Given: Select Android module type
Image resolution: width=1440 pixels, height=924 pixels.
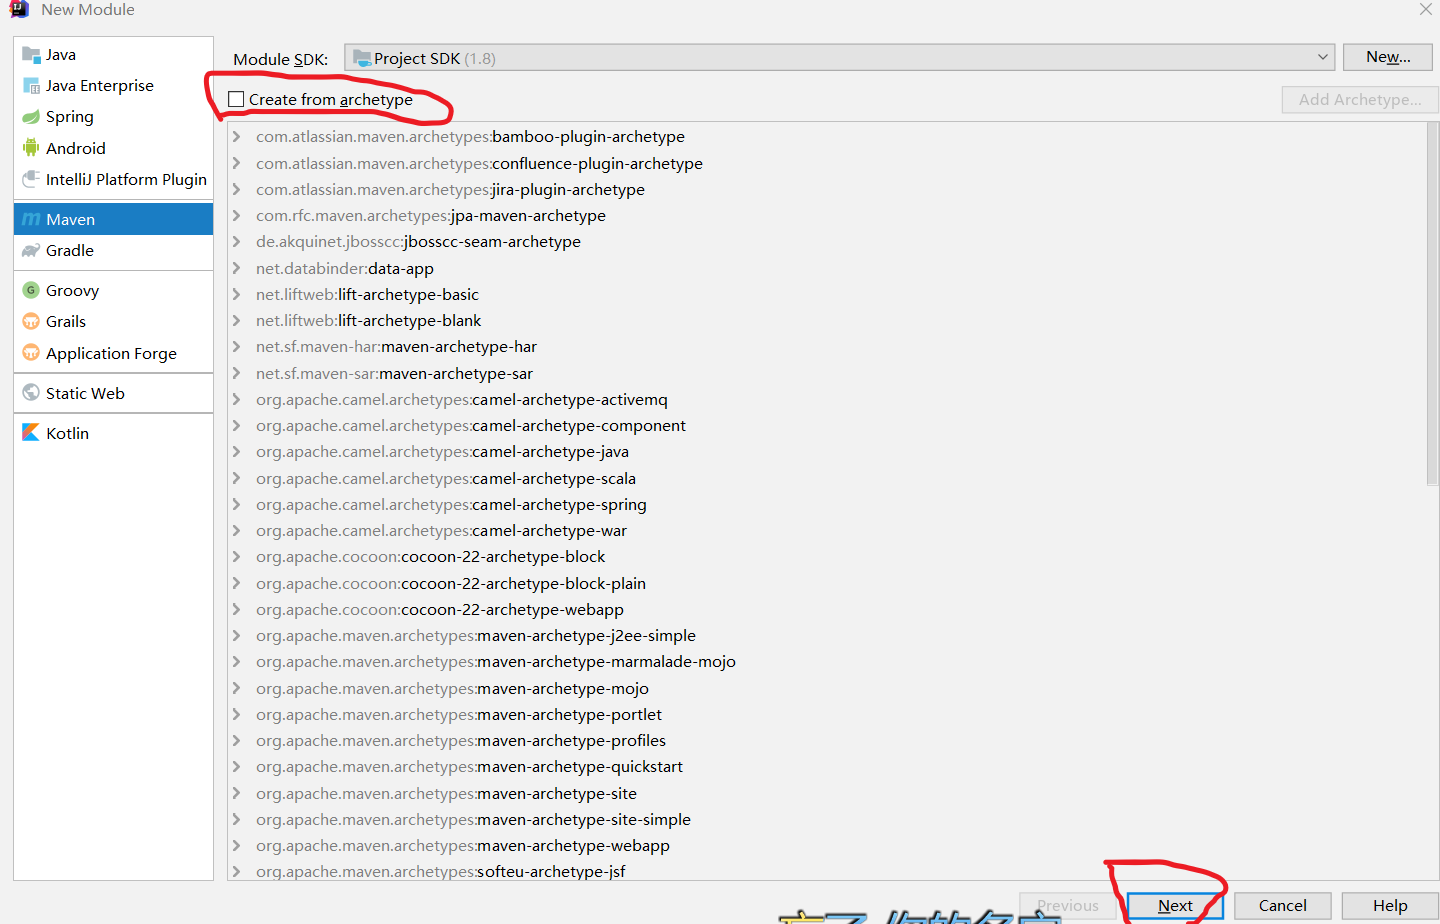Looking at the screenshot, I should [113, 148].
